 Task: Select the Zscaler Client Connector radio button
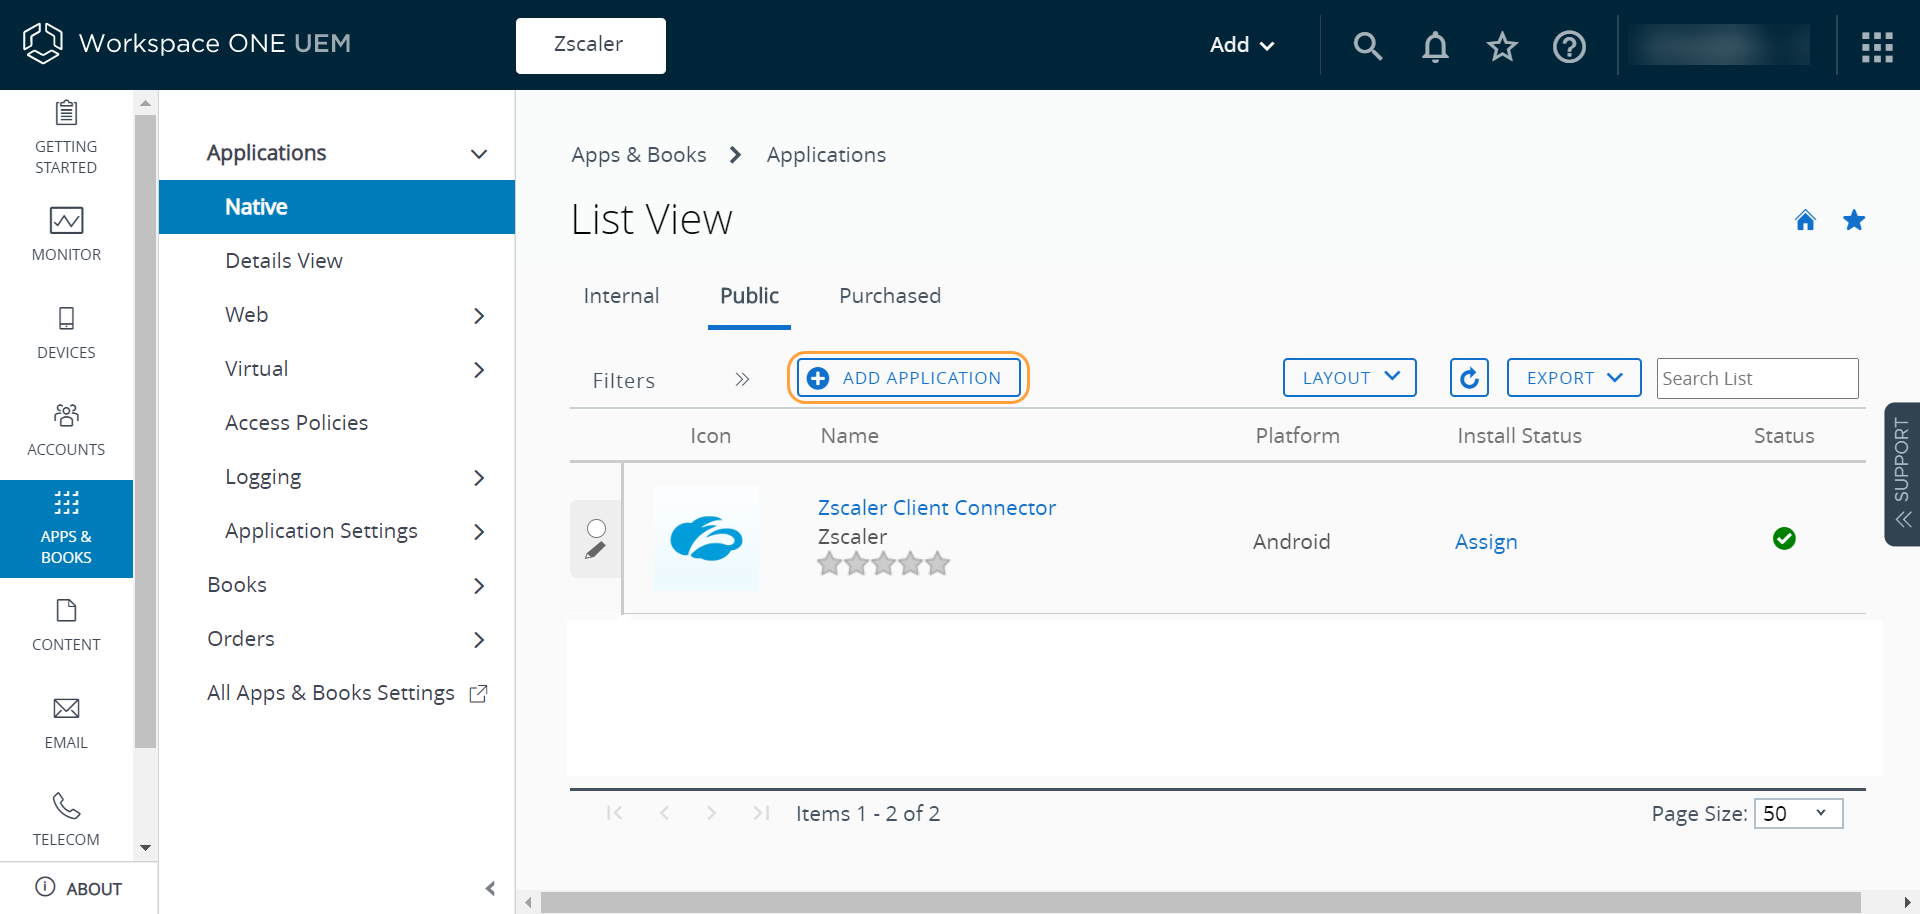pyautogui.click(x=596, y=528)
